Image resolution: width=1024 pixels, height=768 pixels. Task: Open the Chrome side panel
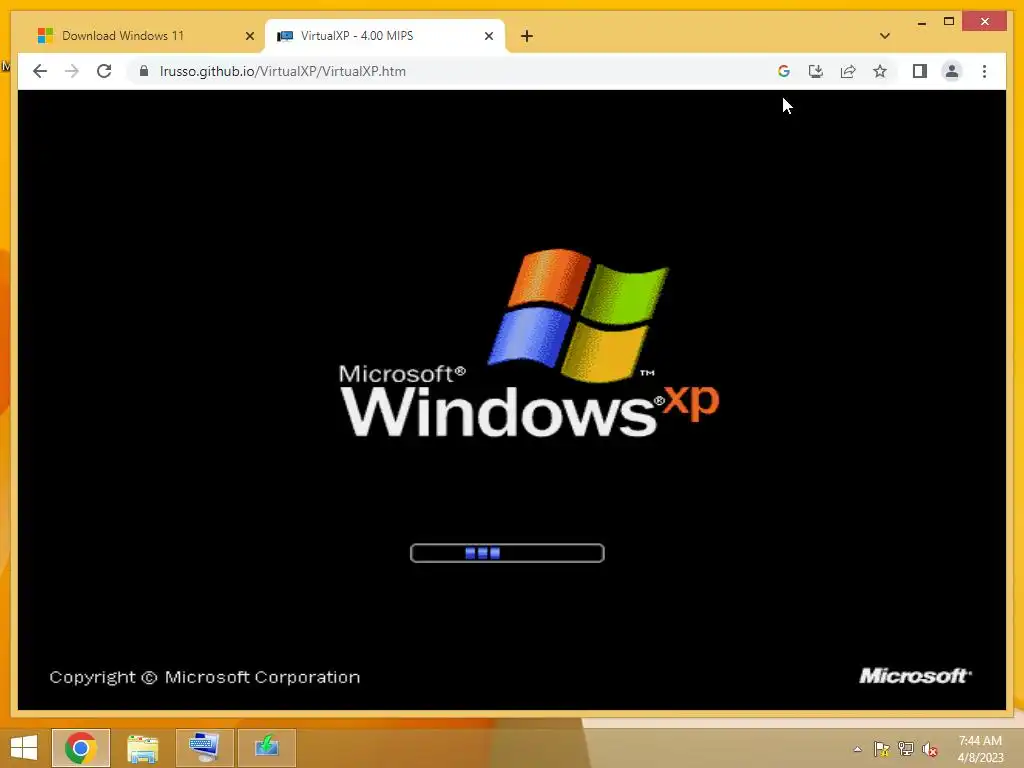pos(920,71)
